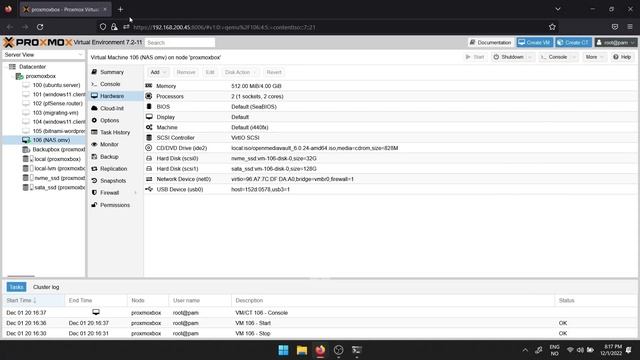This screenshot has height=360, width=640.
Task: Click the Replication icon
Action: point(94,169)
